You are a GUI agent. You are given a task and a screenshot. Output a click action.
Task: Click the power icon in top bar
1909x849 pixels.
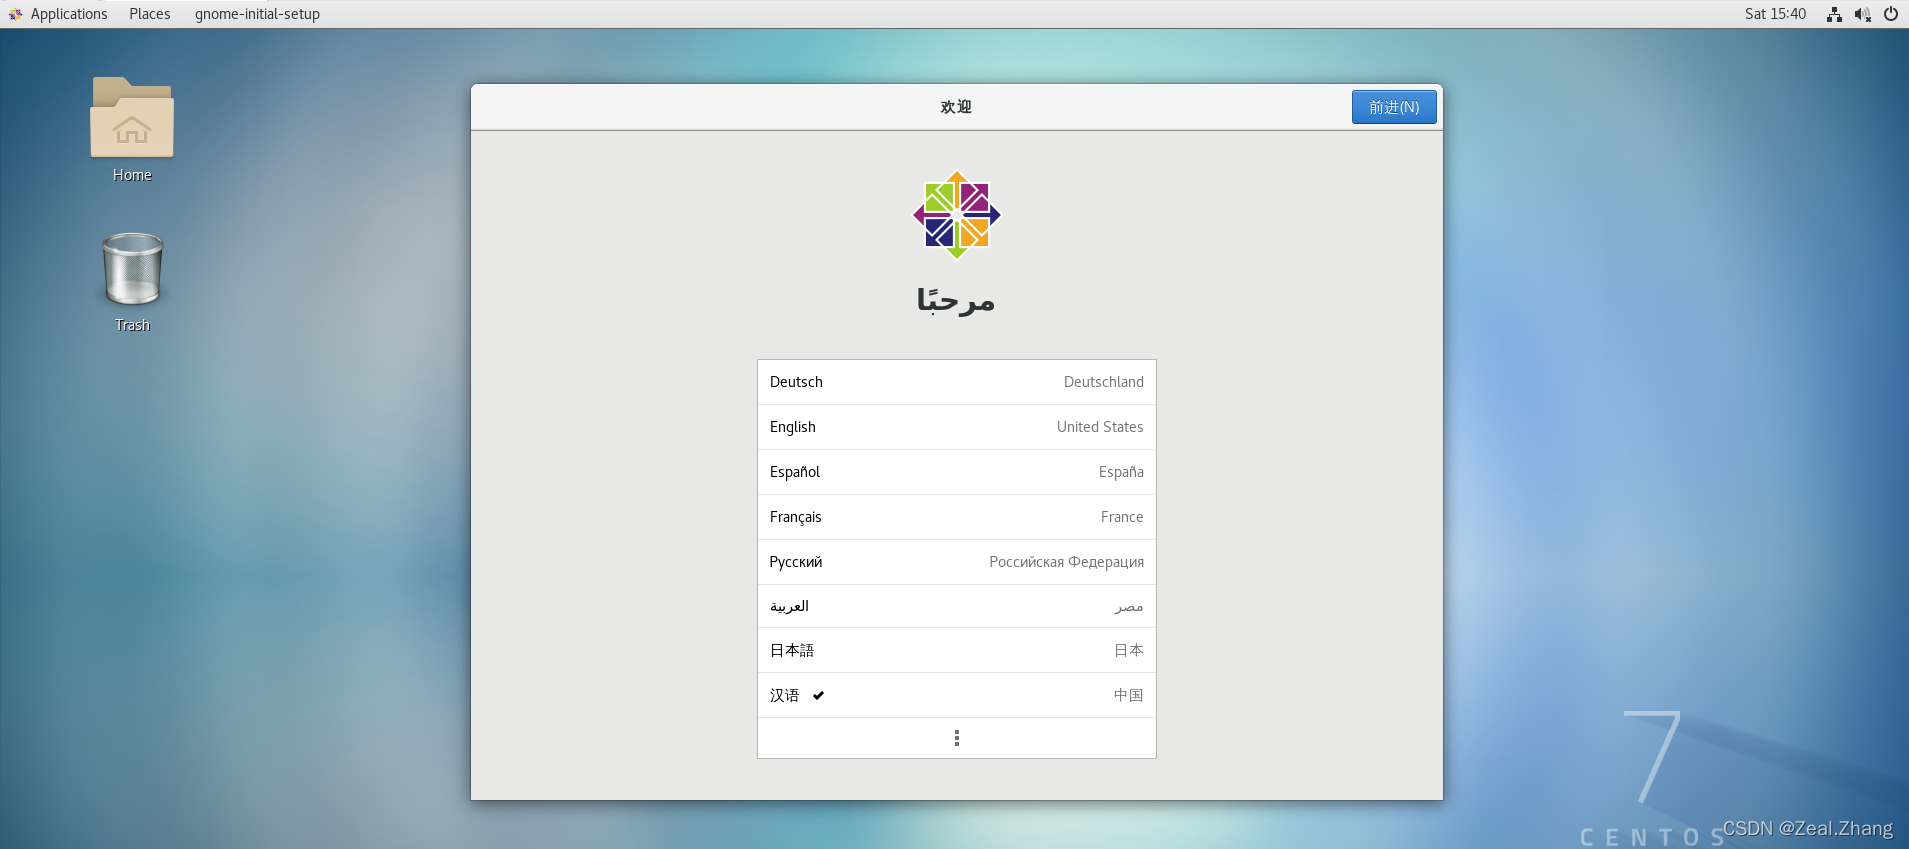coord(1891,14)
